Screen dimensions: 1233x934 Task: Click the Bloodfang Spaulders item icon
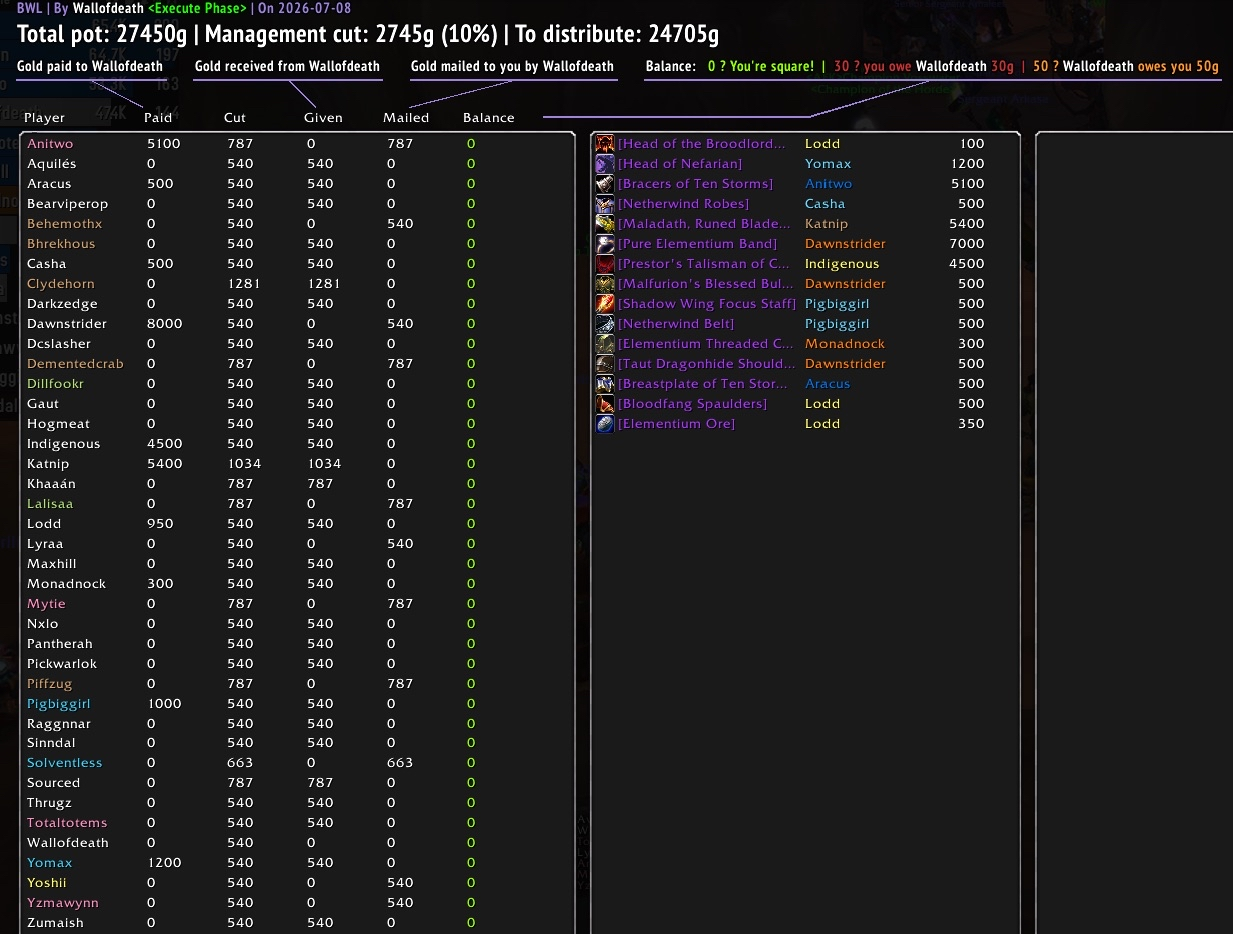(x=605, y=404)
